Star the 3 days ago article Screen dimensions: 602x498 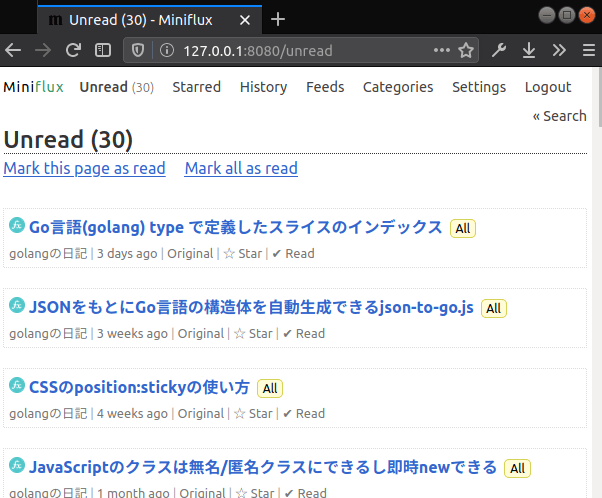coord(243,254)
